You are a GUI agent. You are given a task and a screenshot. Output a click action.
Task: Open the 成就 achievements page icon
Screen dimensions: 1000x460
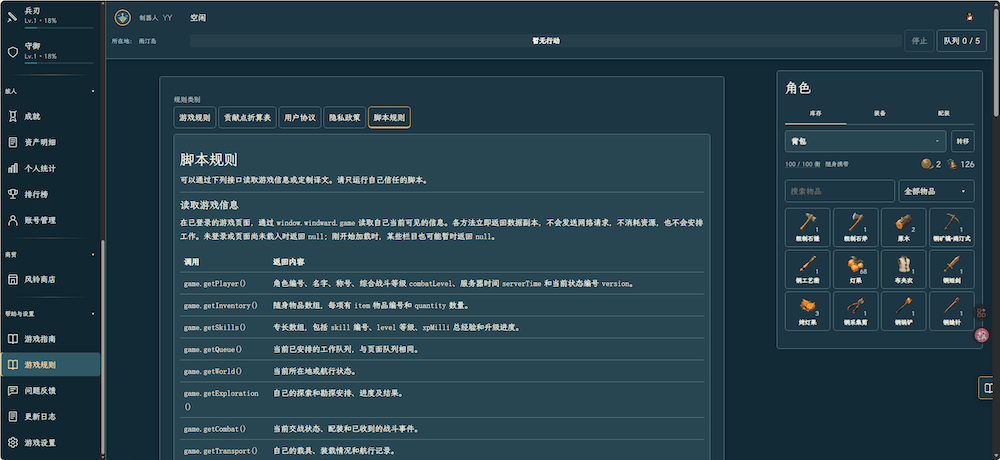pos(12,117)
